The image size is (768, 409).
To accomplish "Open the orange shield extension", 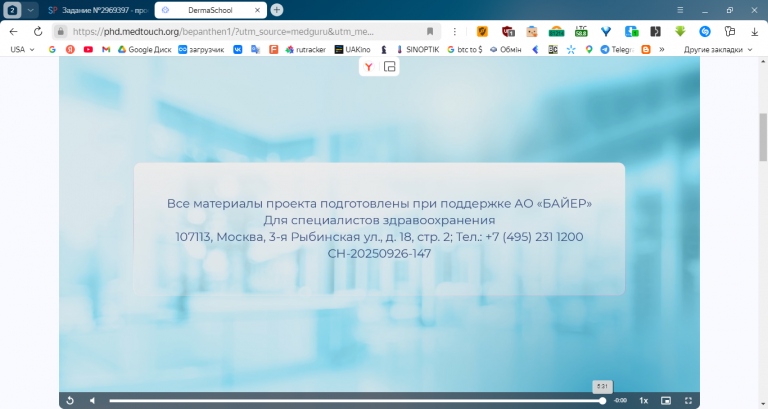I will (x=482, y=31).
